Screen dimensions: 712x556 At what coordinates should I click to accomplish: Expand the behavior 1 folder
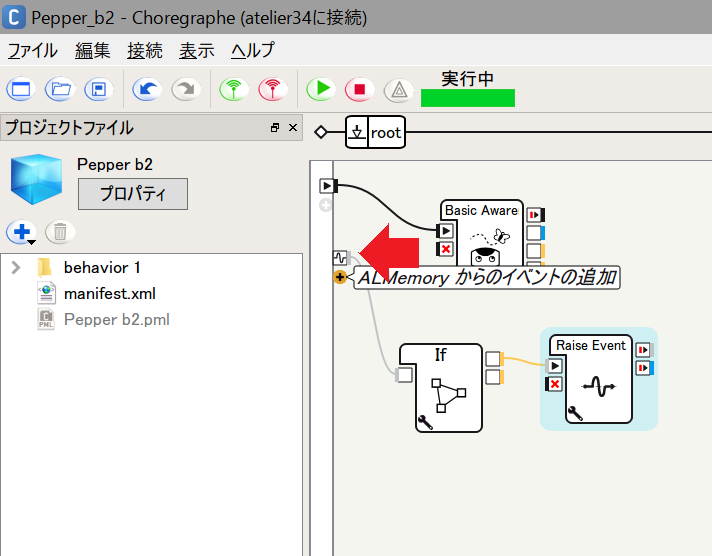tap(16, 268)
